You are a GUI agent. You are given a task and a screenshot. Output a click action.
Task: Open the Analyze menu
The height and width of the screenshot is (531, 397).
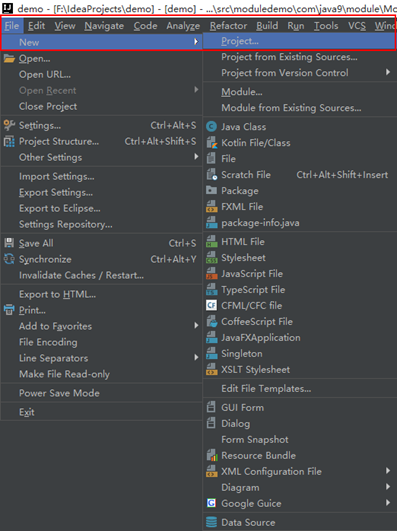pos(183,26)
